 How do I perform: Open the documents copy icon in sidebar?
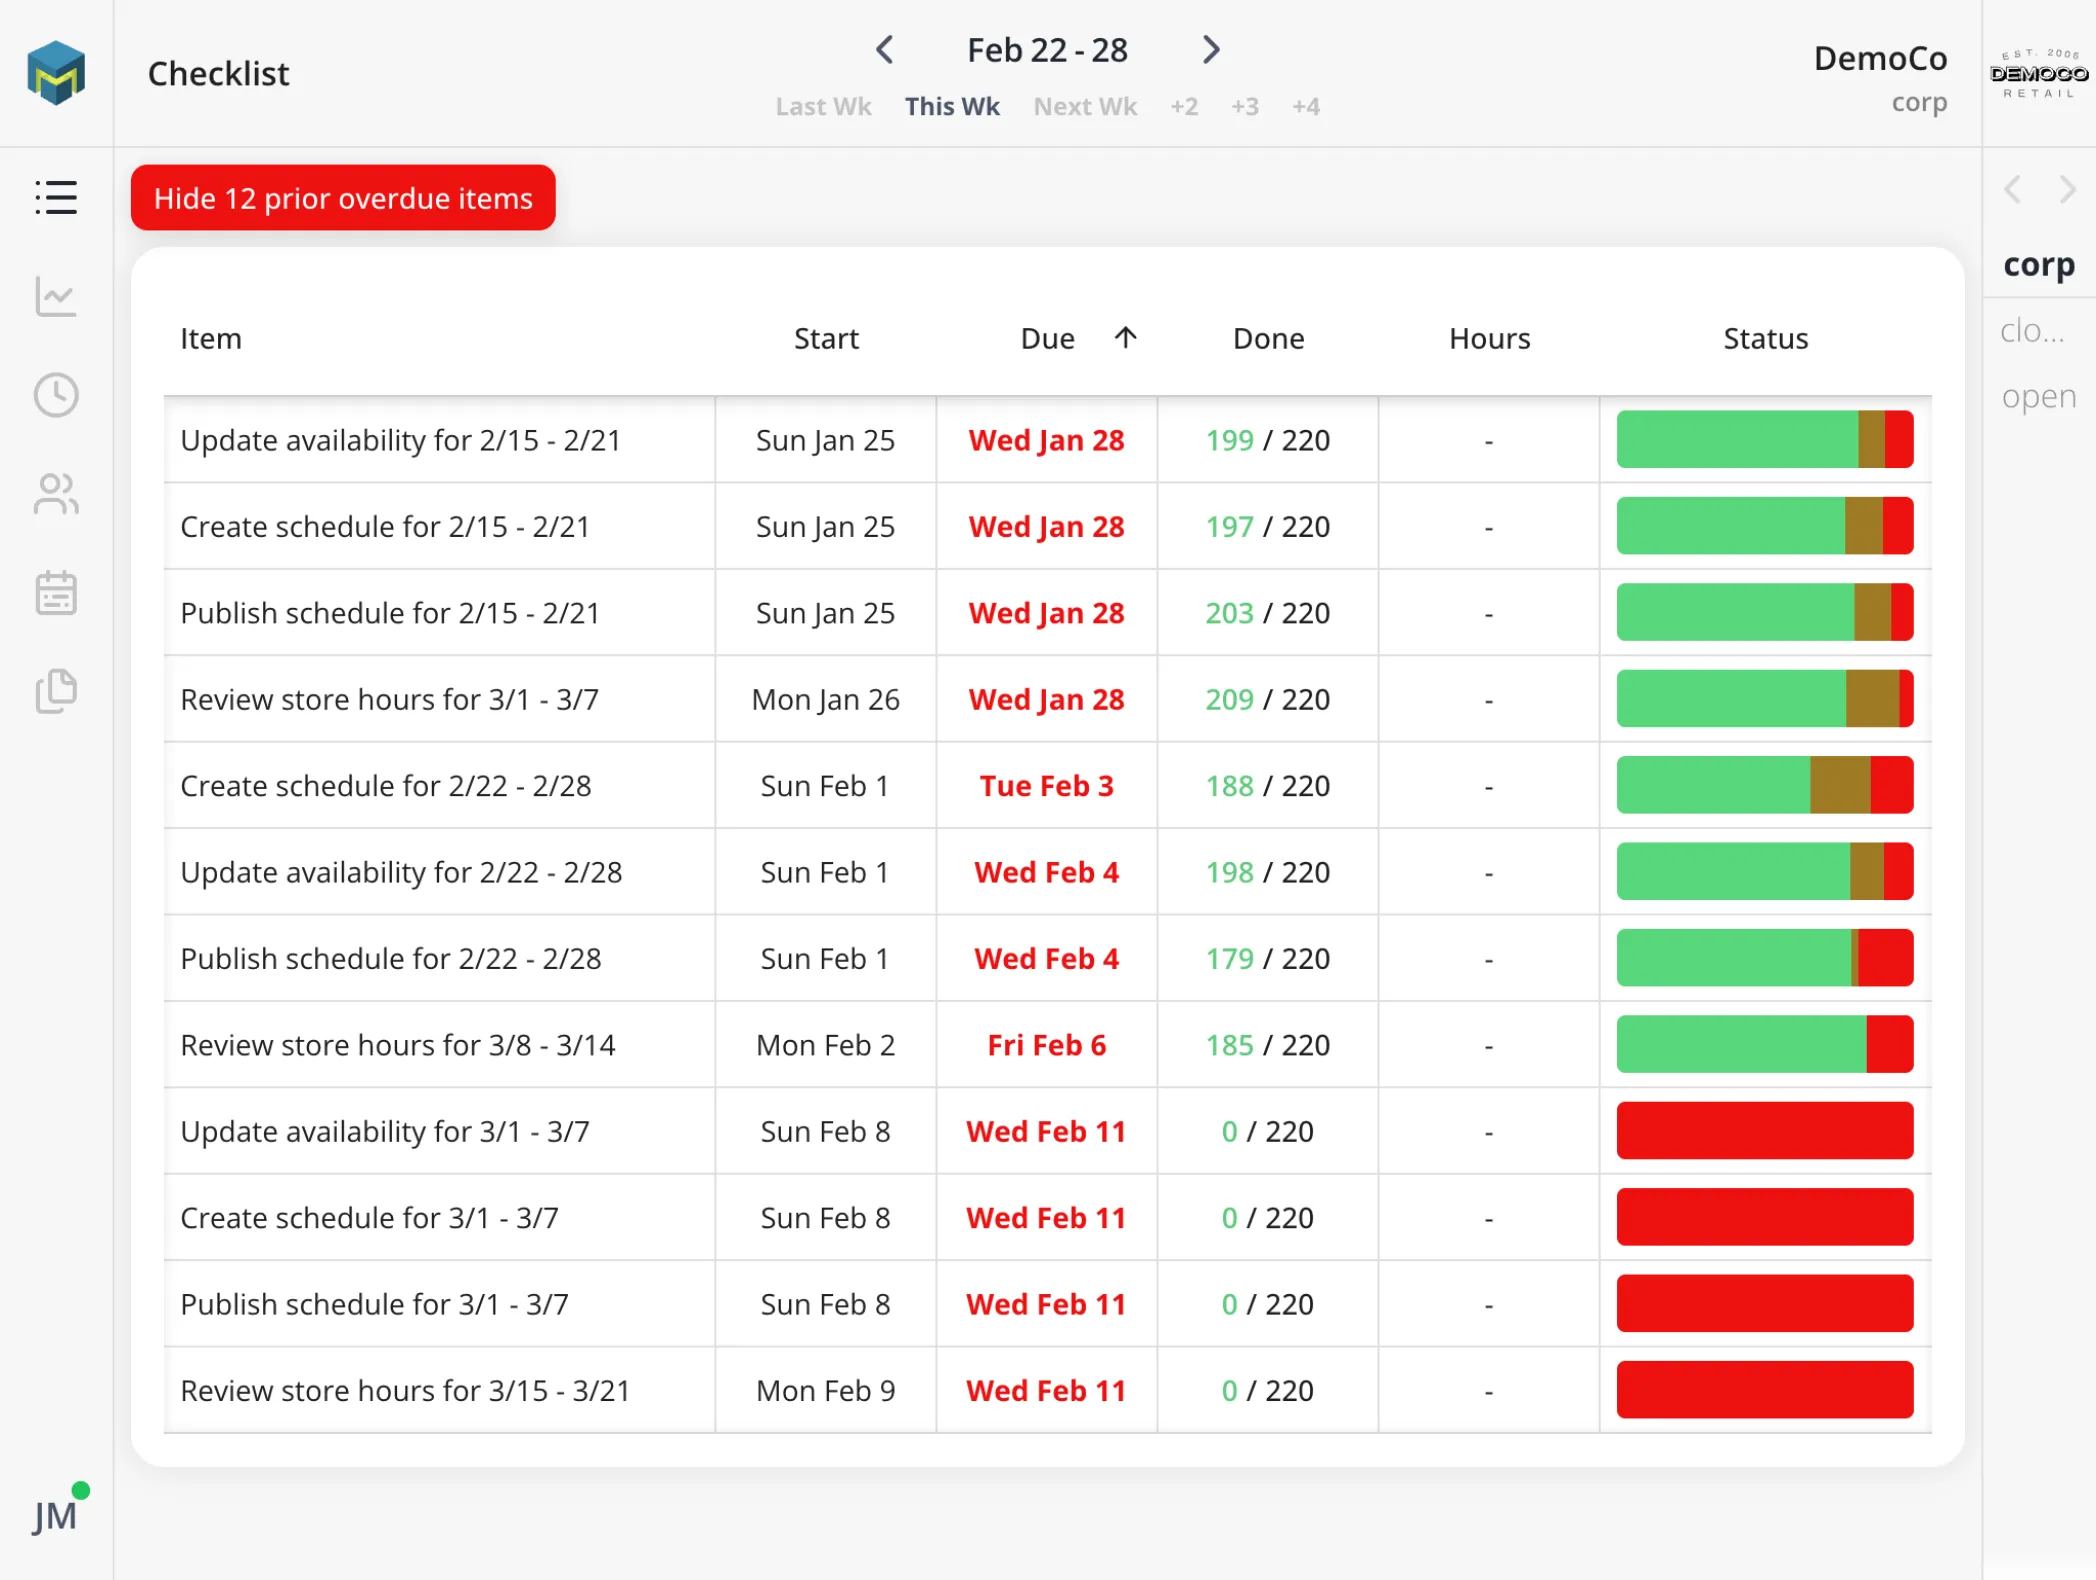(x=56, y=692)
